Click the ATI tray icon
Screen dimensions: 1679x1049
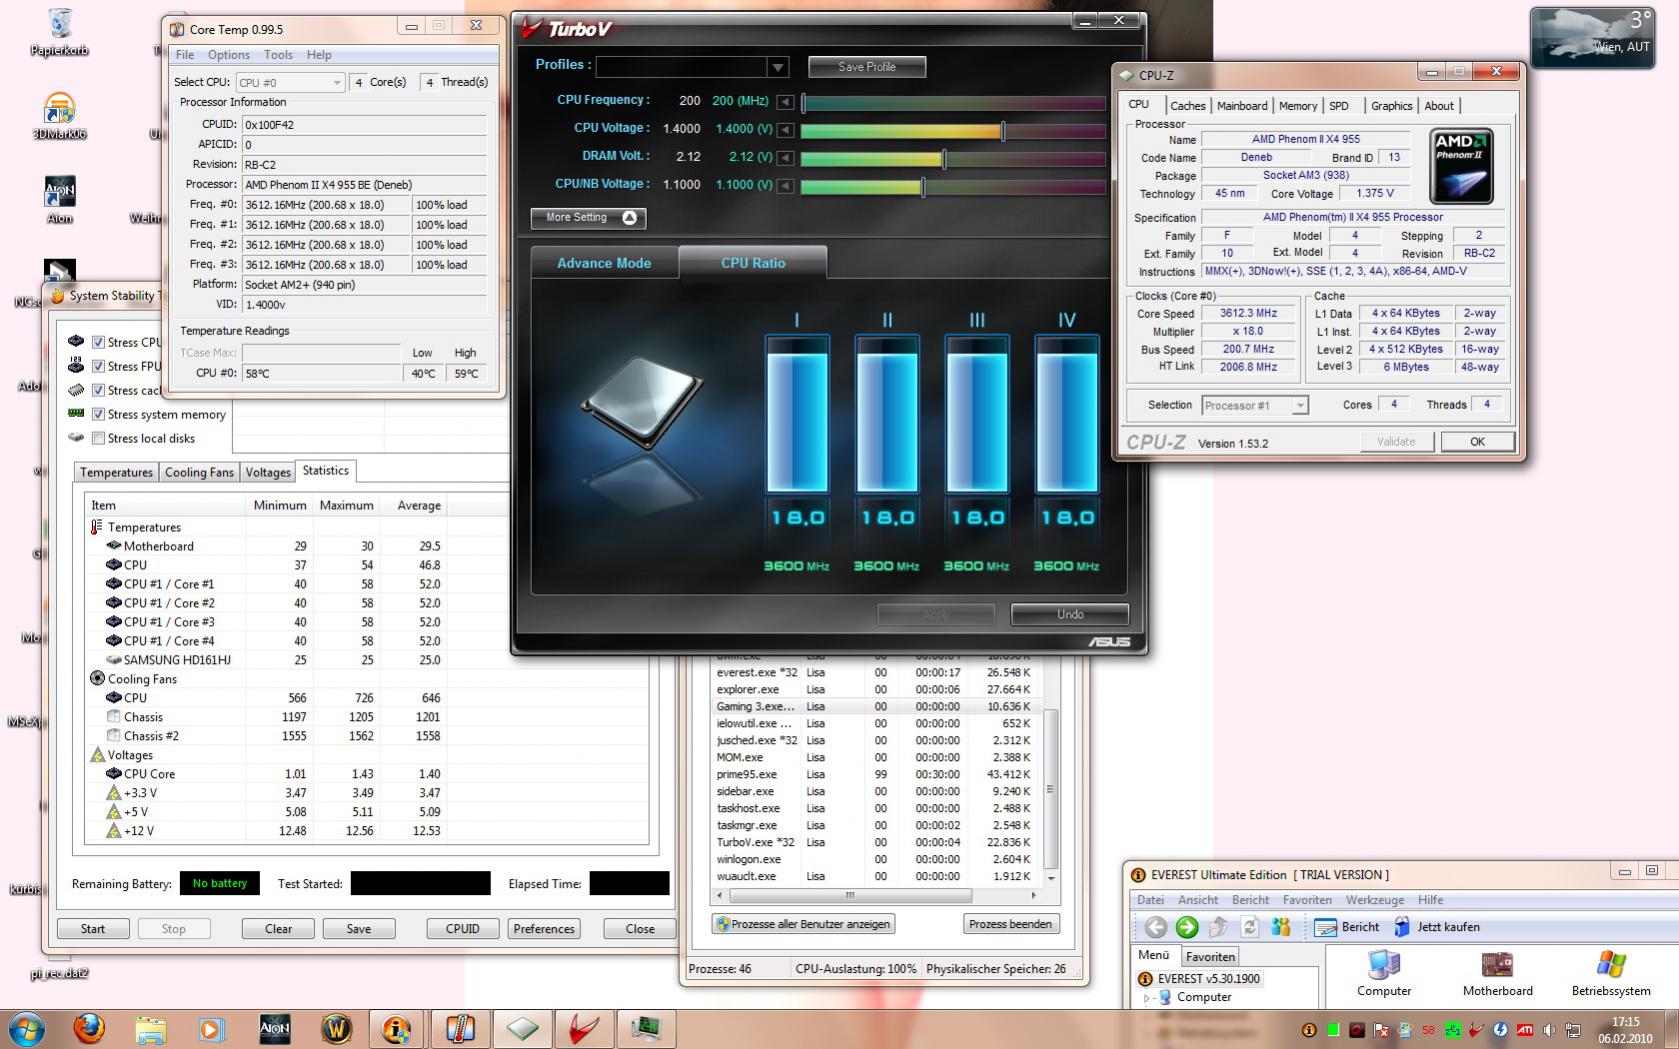pos(1524,1030)
